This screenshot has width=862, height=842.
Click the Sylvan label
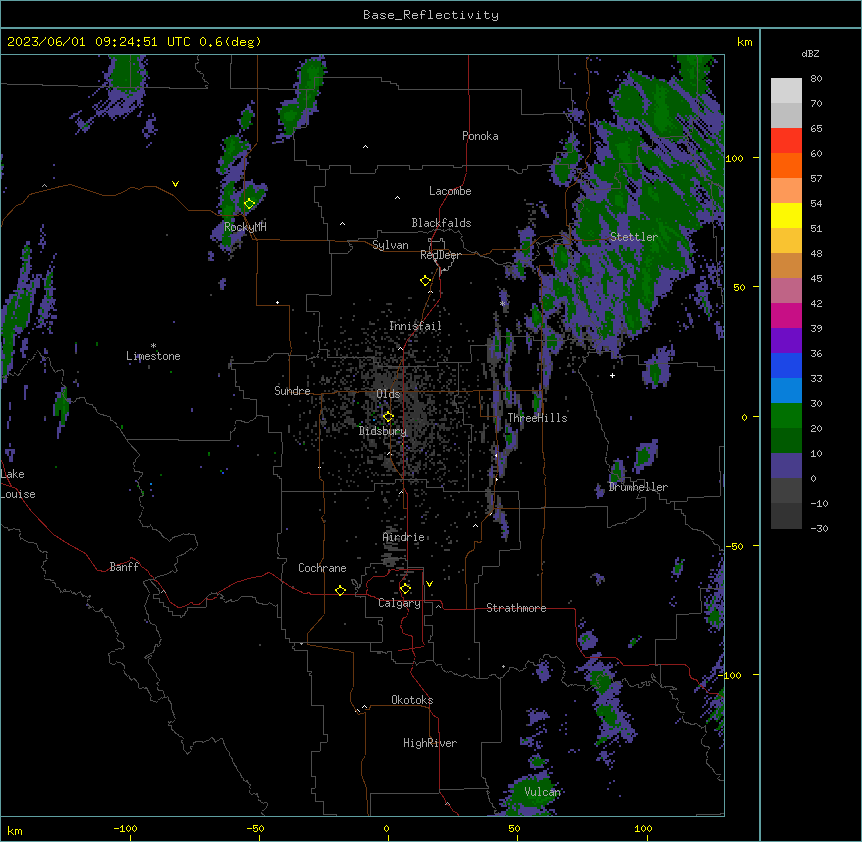(x=390, y=245)
